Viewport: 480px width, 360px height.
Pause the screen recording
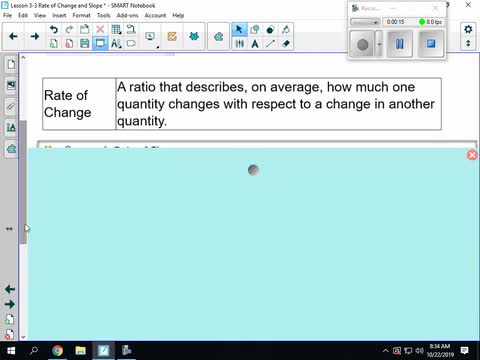(x=400, y=44)
